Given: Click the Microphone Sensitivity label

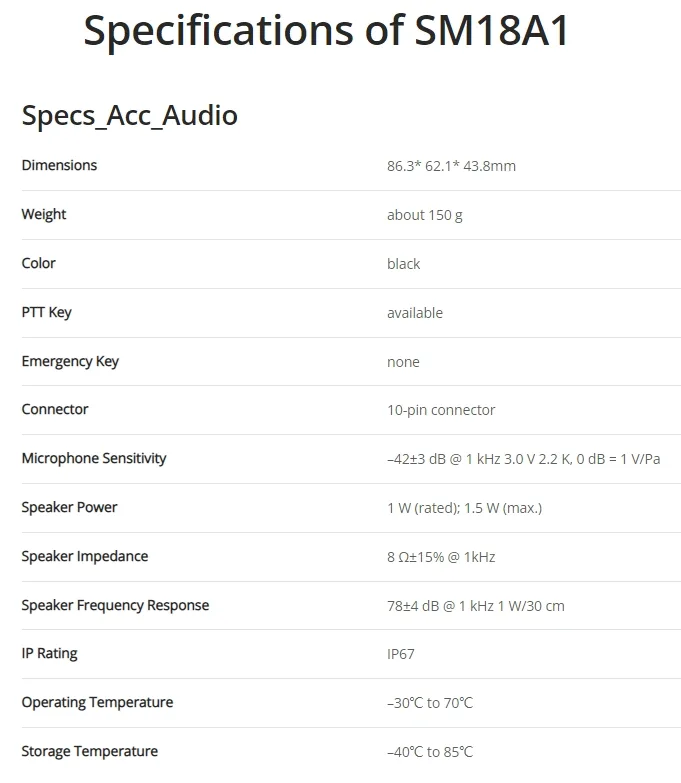Looking at the screenshot, I should coord(94,458).
